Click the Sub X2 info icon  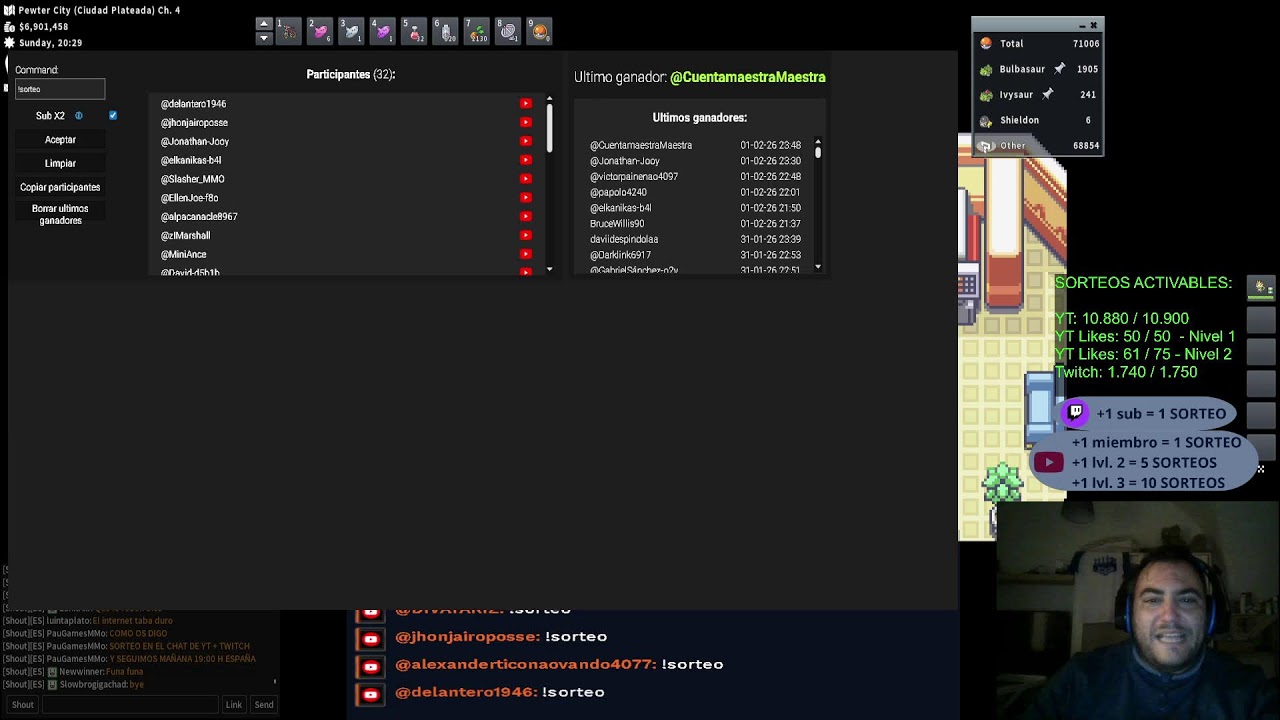79,116
